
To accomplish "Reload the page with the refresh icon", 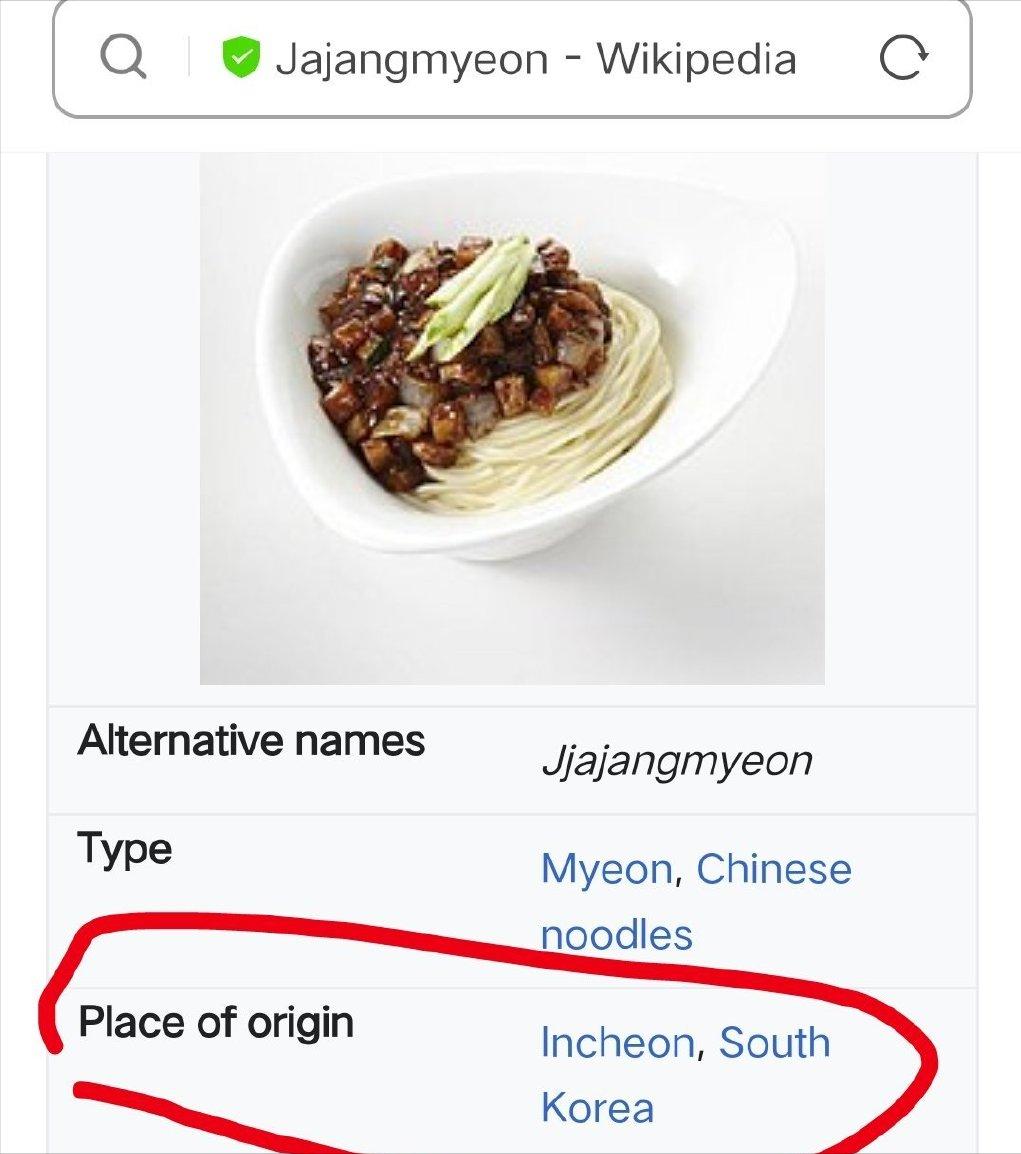I will pyautogui.click(x=904, y=57).
